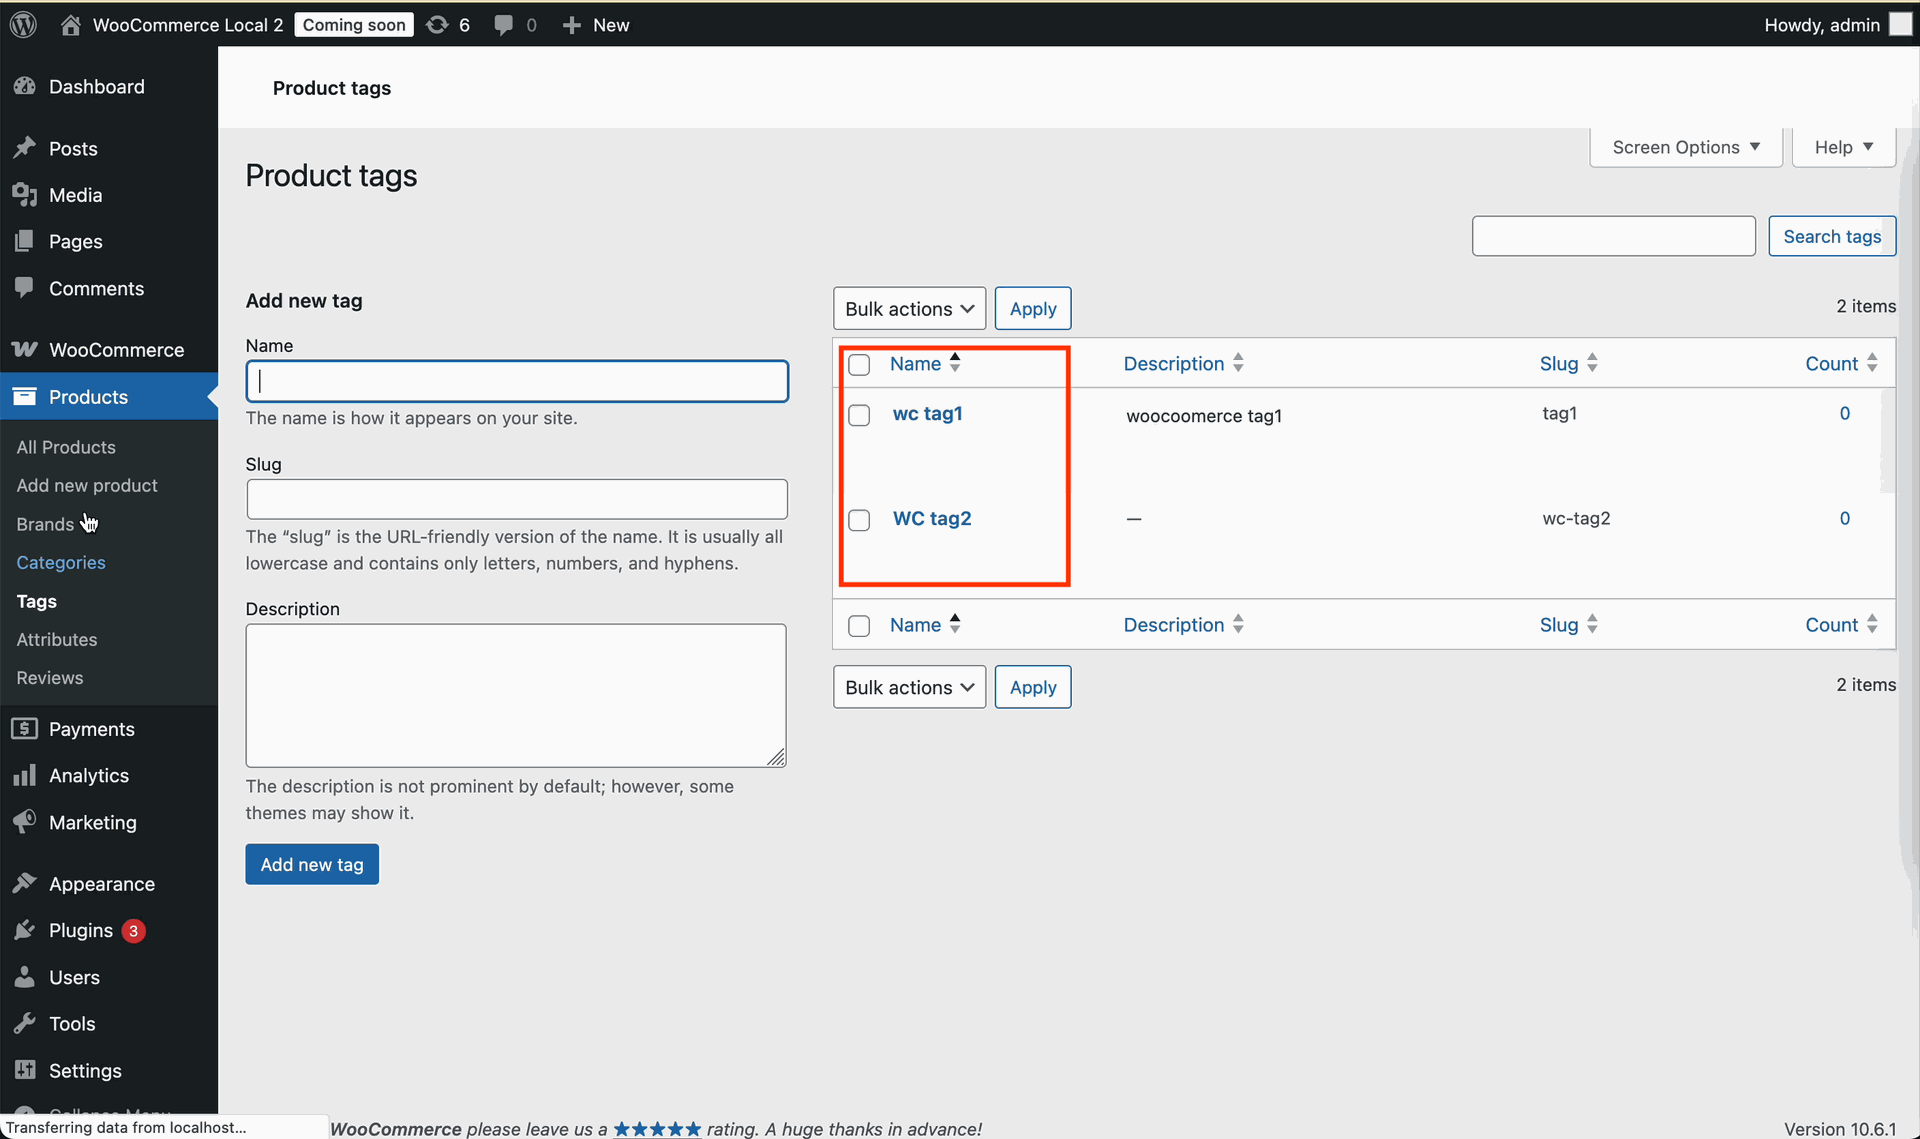Open Reviews submenu item

50,677
